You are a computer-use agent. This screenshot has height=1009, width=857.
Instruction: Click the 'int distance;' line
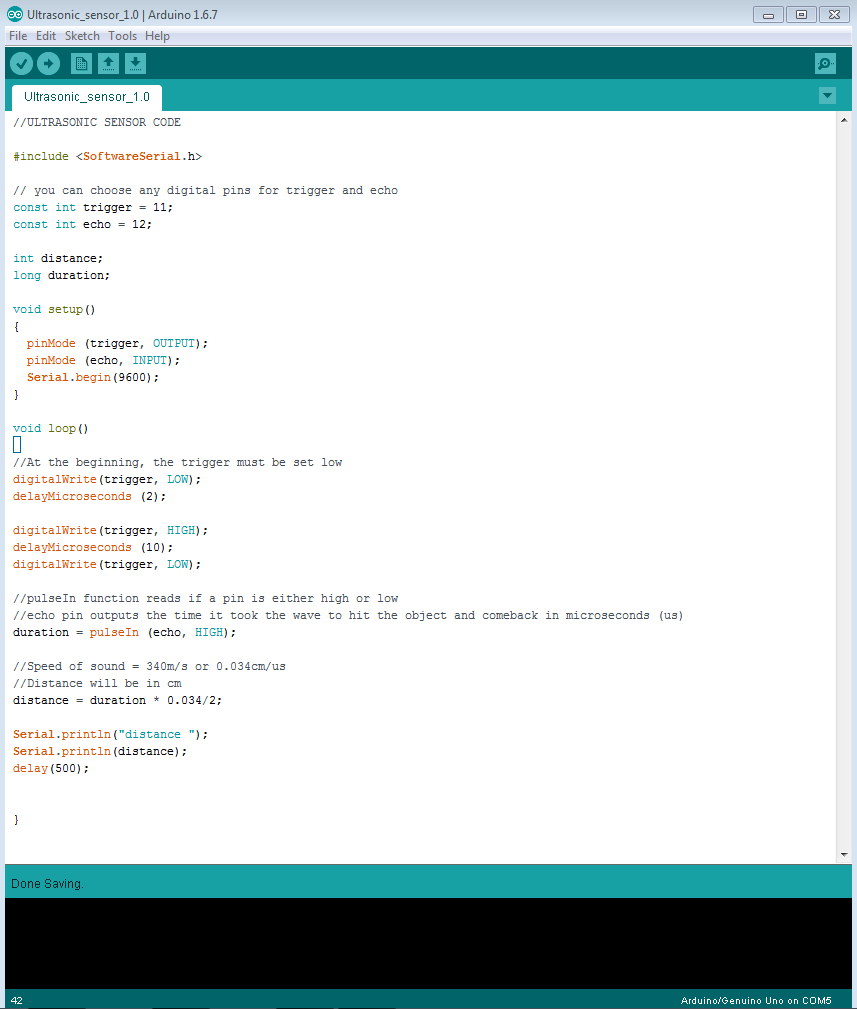[58, 258]
